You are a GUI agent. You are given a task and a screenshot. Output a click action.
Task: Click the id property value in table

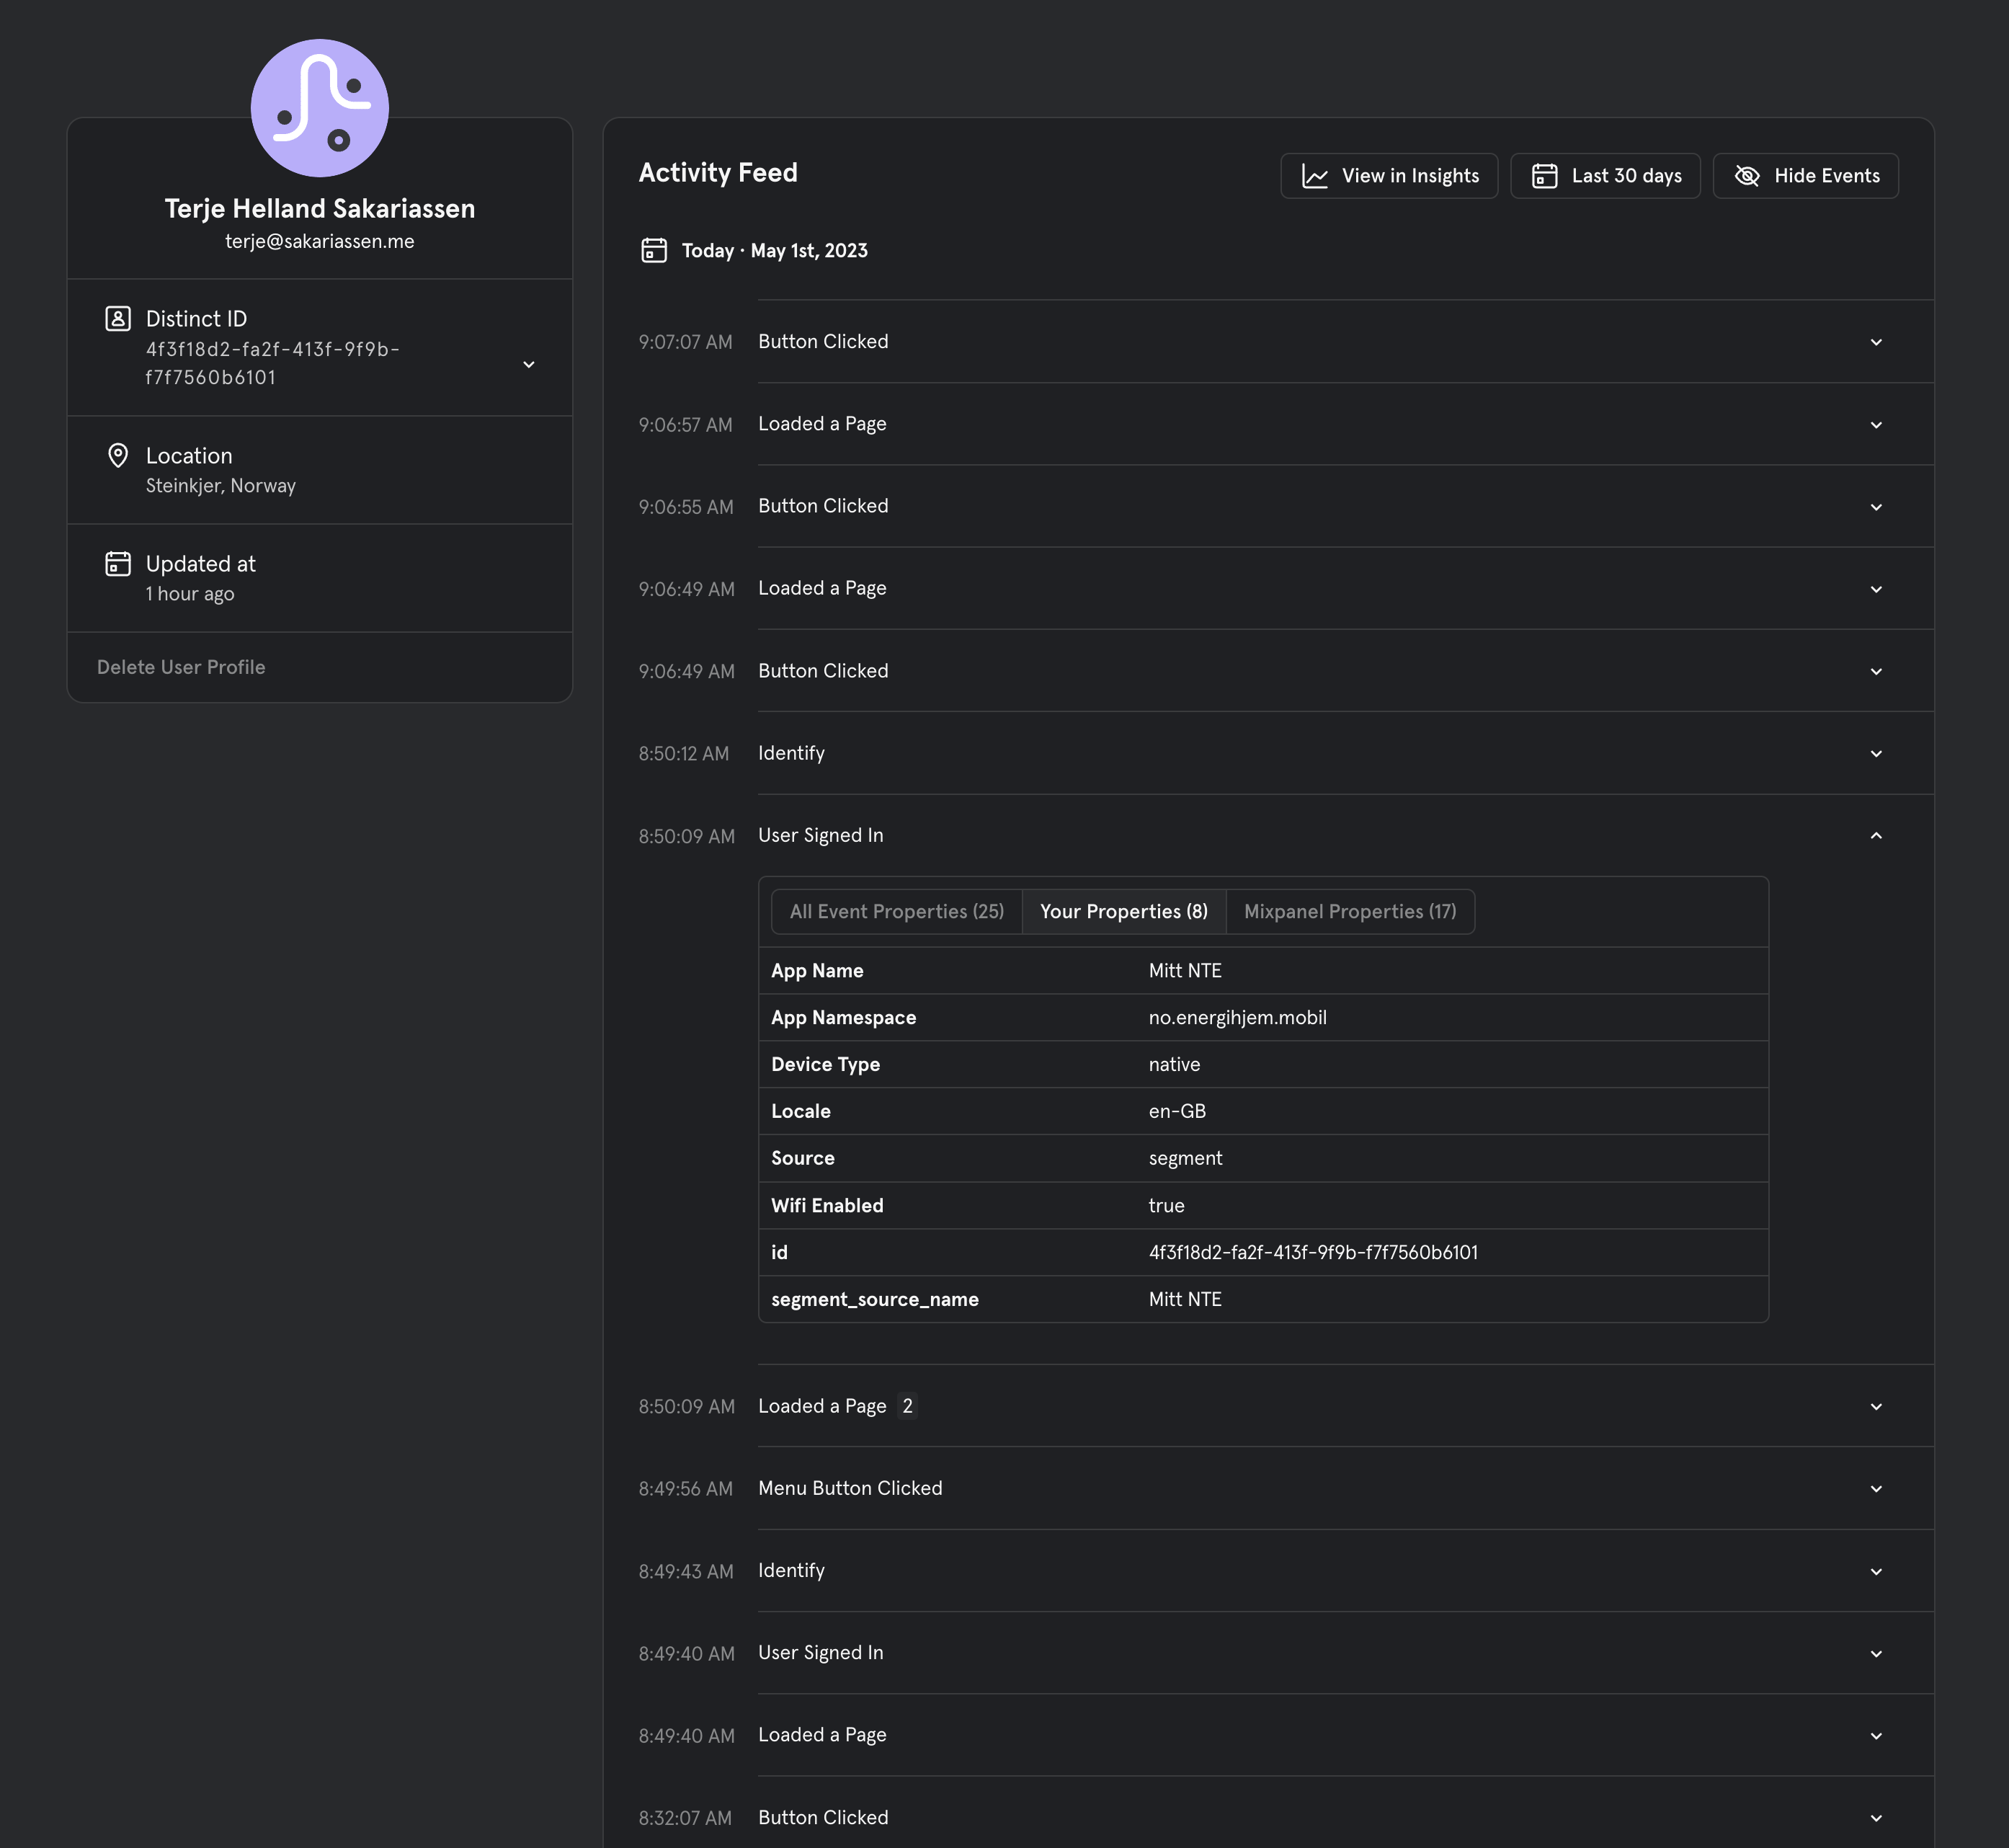[x=1313, y=1253]
